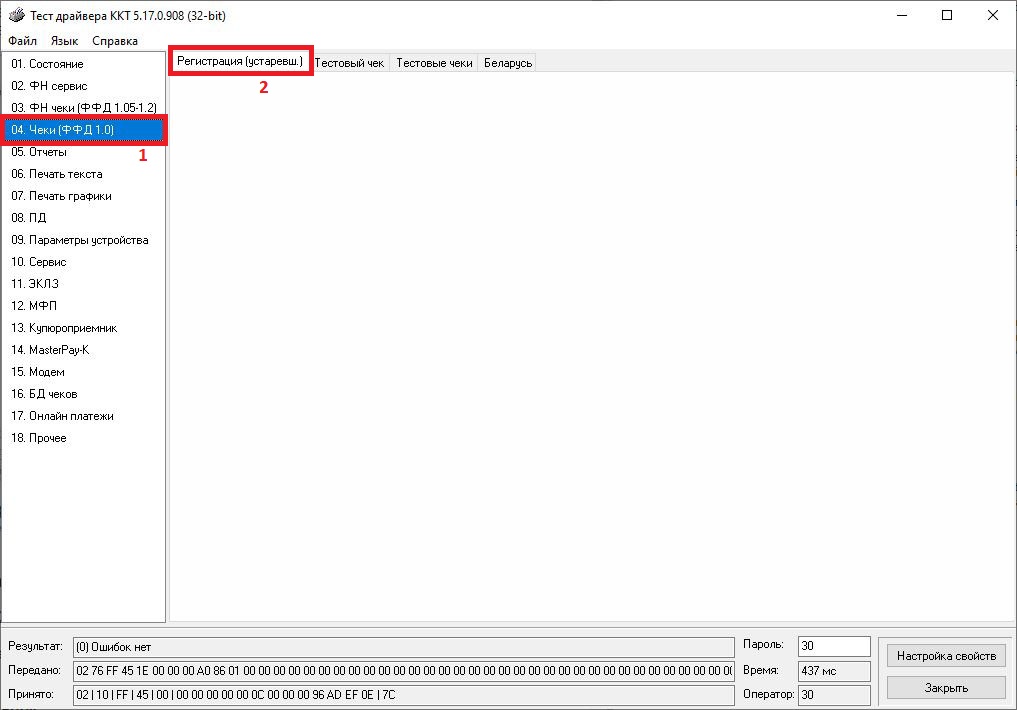
Task: Select 06. Печать текста item
Action: [x=56, y=174]
